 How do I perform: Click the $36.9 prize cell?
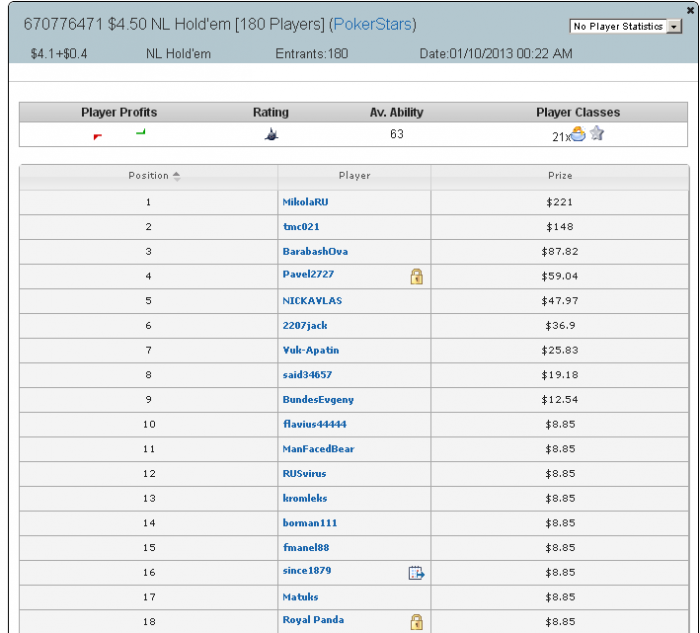560,325
